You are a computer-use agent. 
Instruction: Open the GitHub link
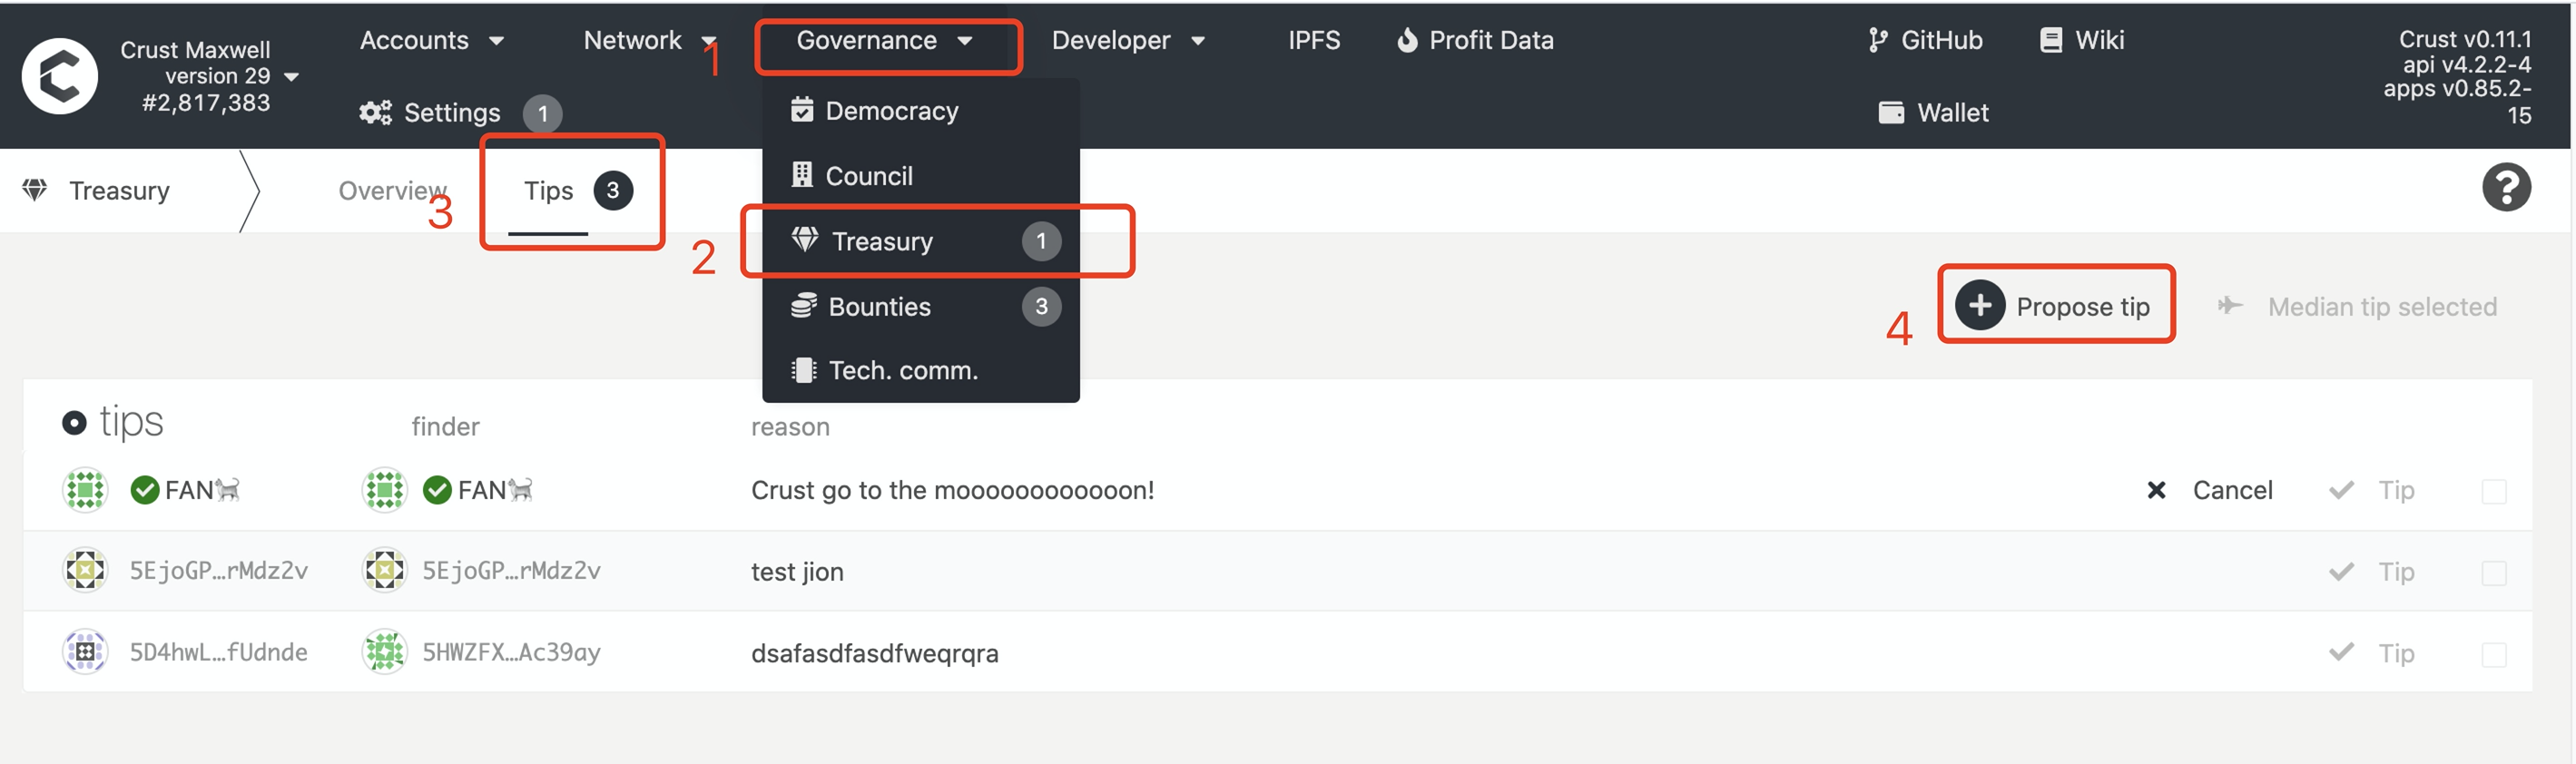(x=1925, y=40)
